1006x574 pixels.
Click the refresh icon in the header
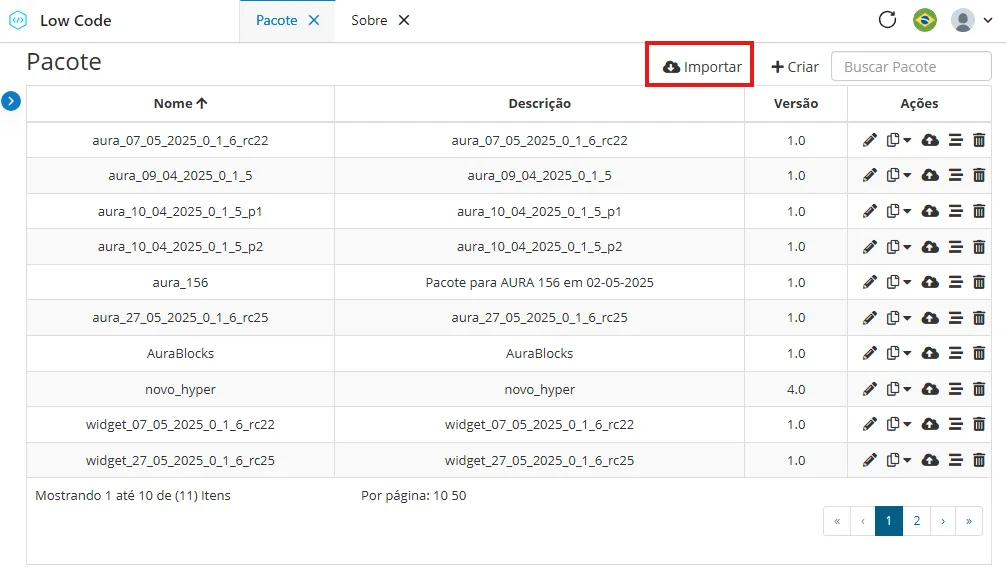887,20
